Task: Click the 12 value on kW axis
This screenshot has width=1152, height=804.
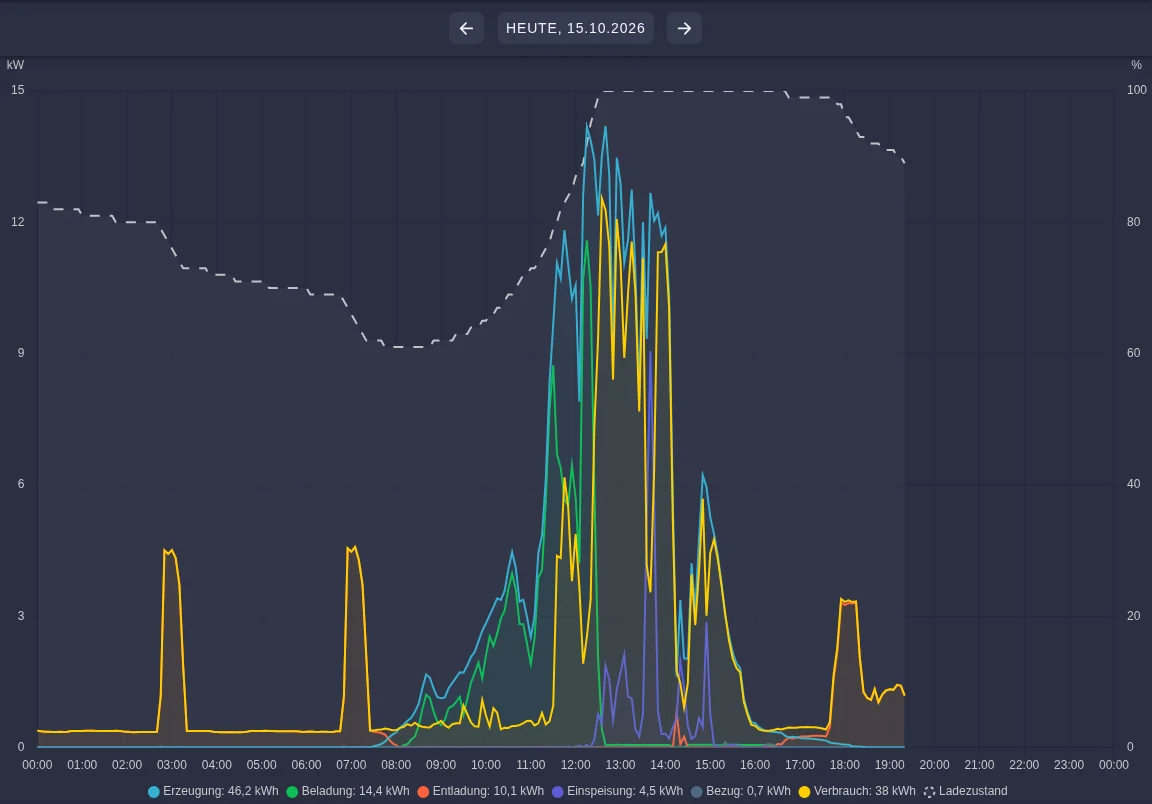Action: pyautogui.click(x=18, y=222)
